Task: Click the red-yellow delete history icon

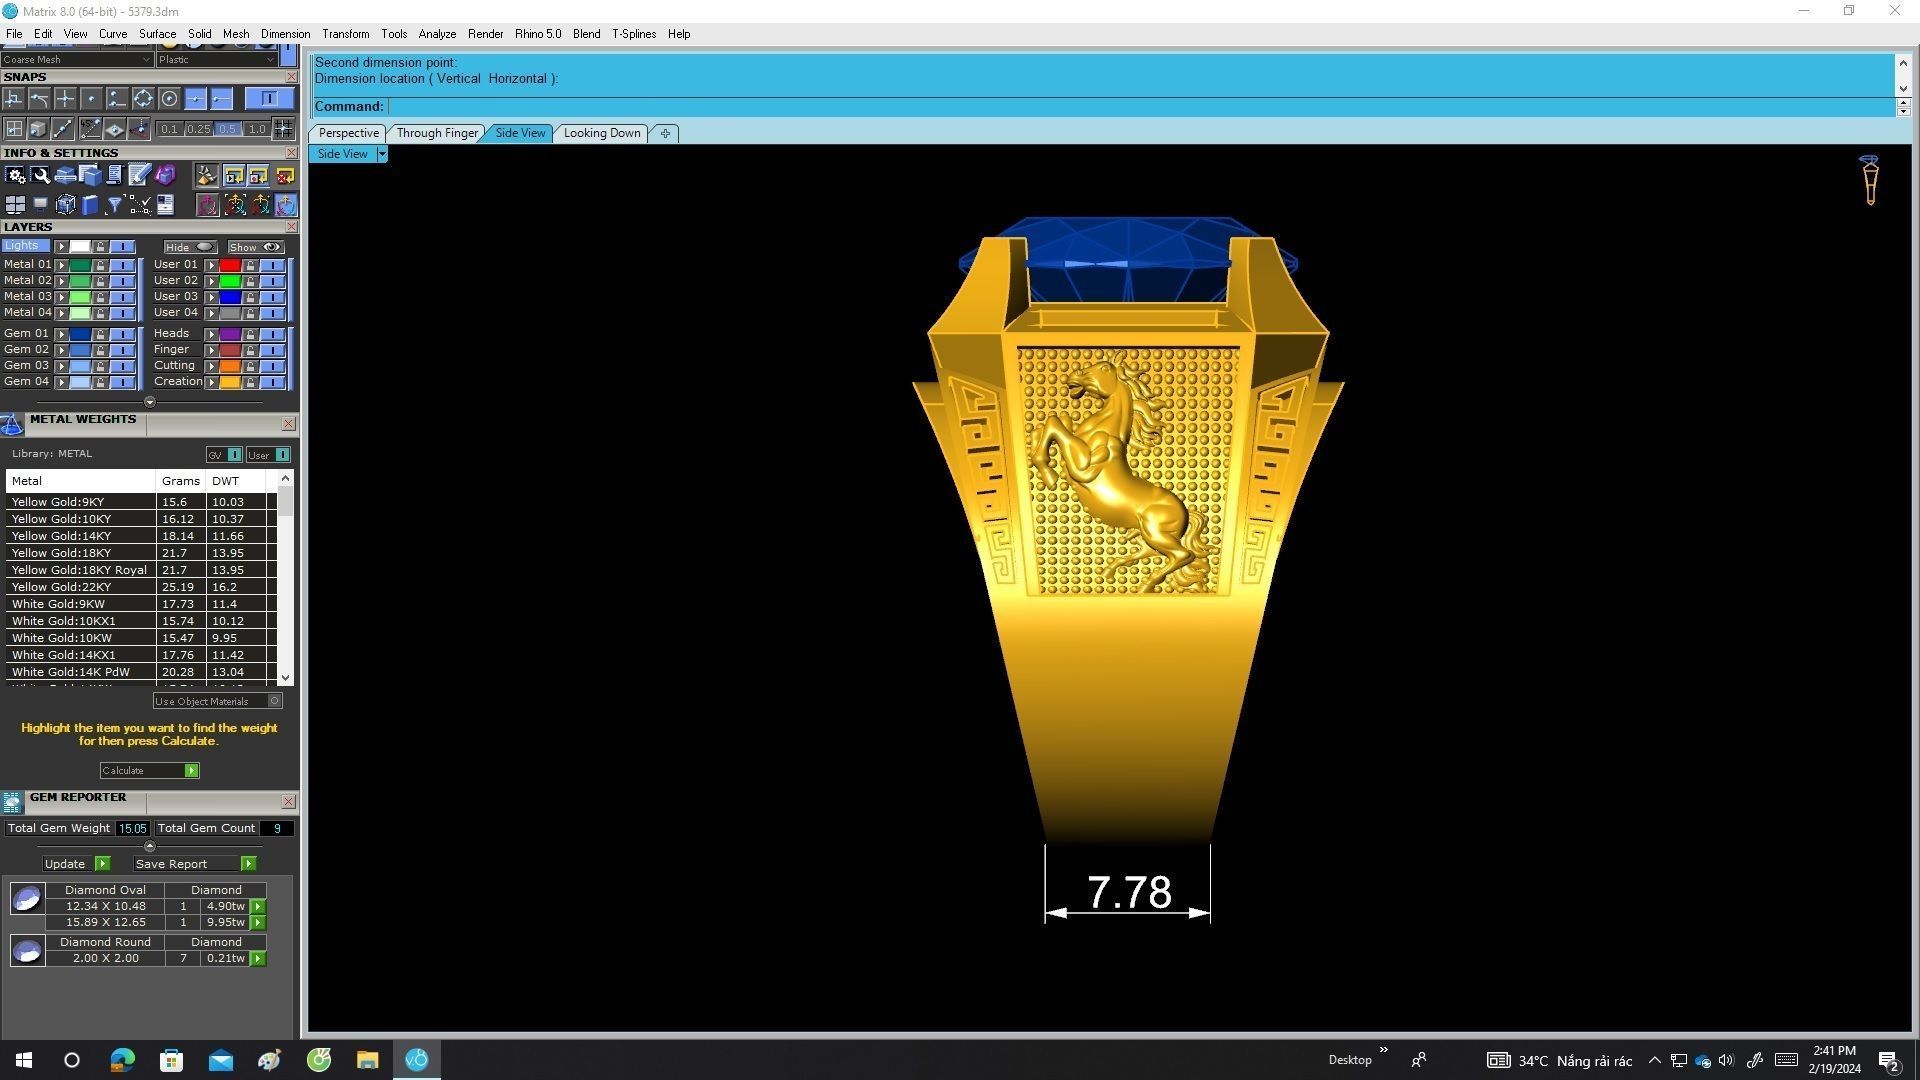Action: click(x=285, y=175)
